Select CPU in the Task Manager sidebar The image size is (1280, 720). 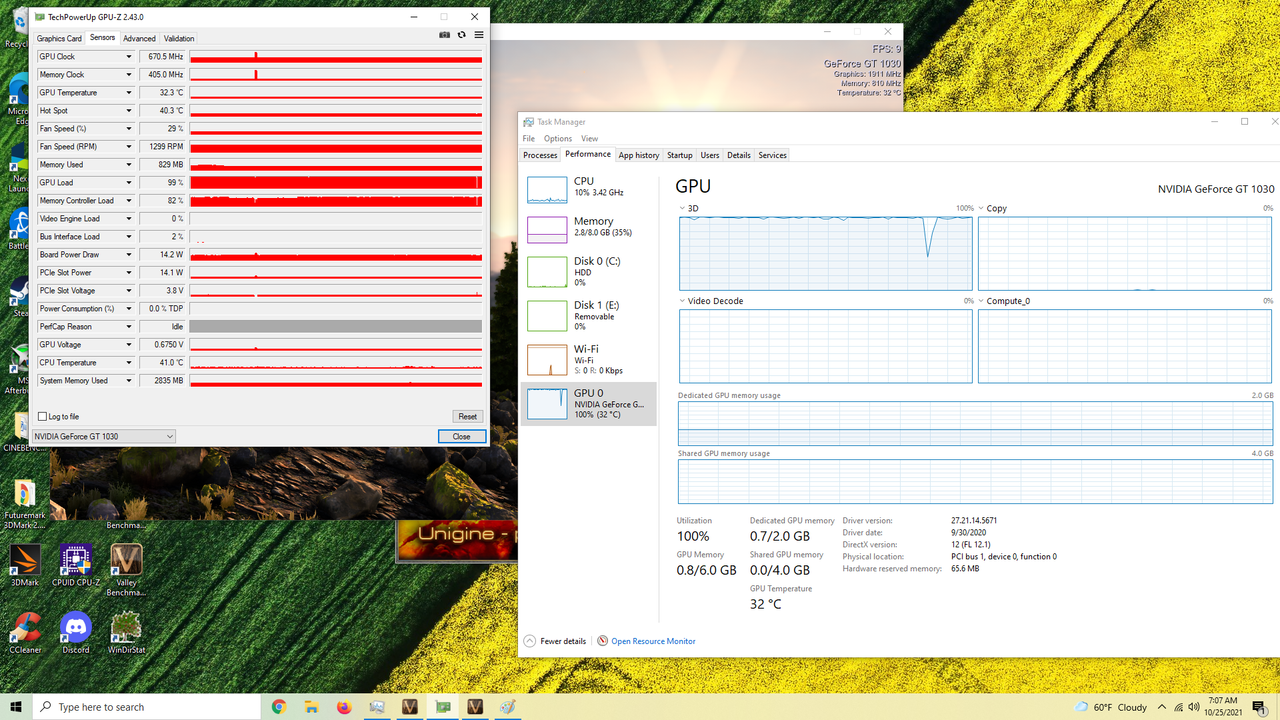coord(588,187)
